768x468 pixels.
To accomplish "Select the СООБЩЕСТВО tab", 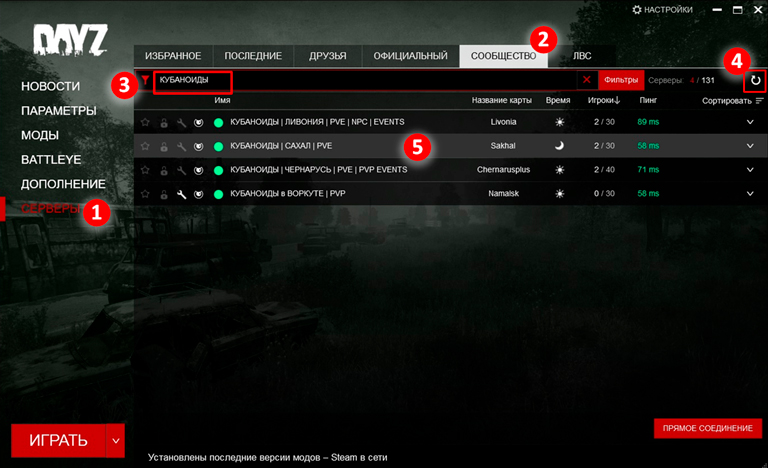I will click(504, 56).
